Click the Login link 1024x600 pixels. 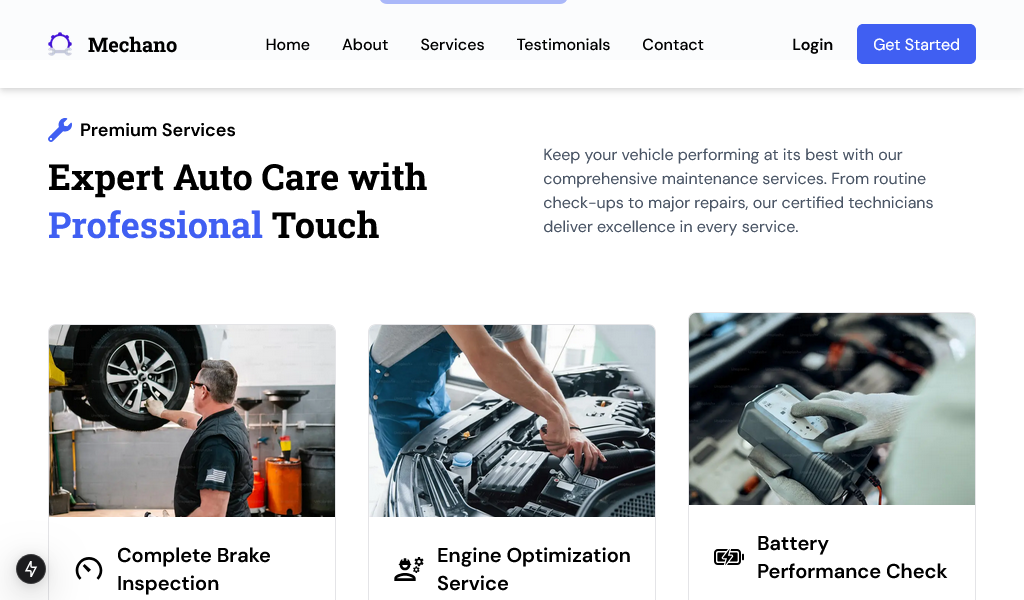pos(812,44)
